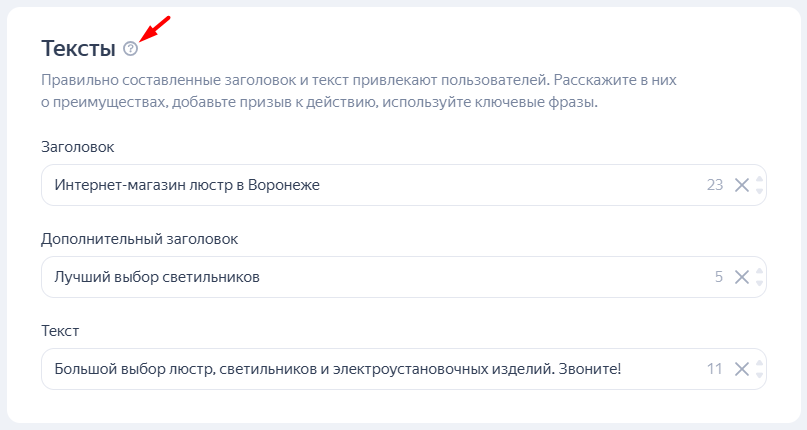Image resolution: width=807 pixels, height=430 pixels.
Task: Clear the Текст field with the X icon
Action: tap(742, 369)
